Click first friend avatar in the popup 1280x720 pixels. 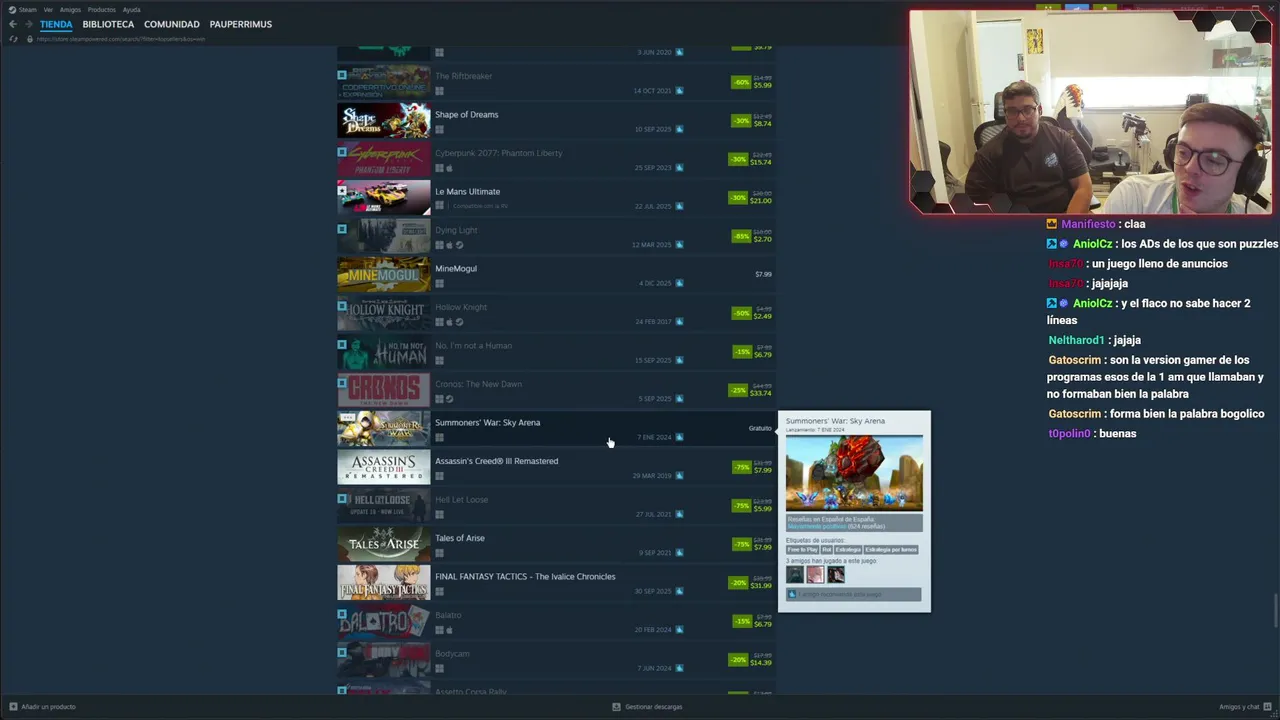tap(795, 574)
